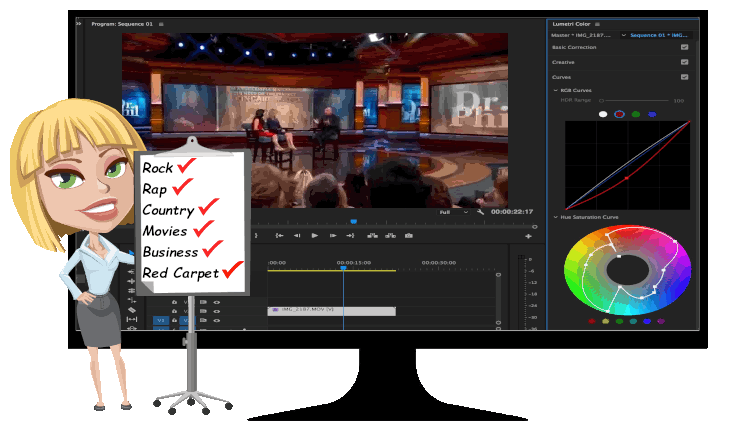Toggle lock on the V1 track
This screenshot has height=427, width=735.
174,321
